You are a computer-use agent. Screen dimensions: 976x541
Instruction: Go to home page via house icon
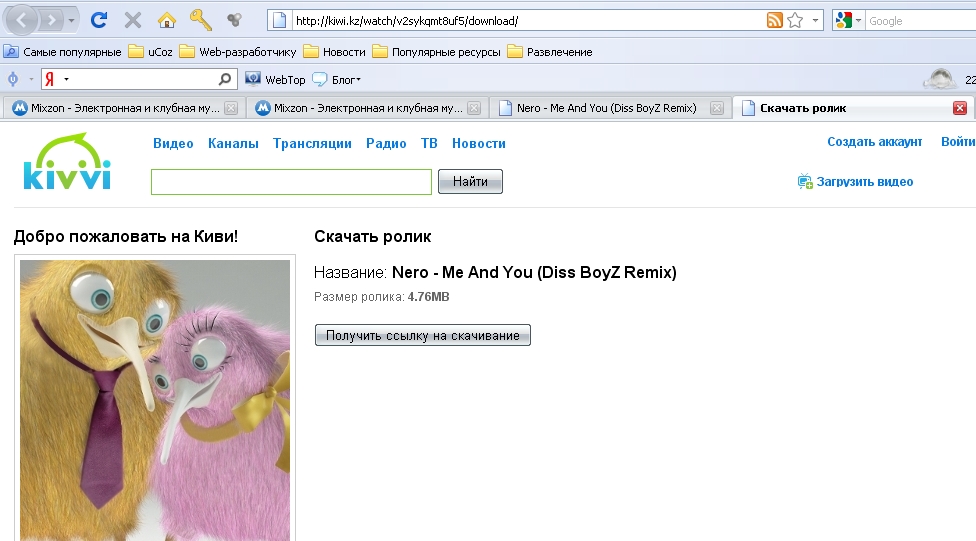(166, 21)
